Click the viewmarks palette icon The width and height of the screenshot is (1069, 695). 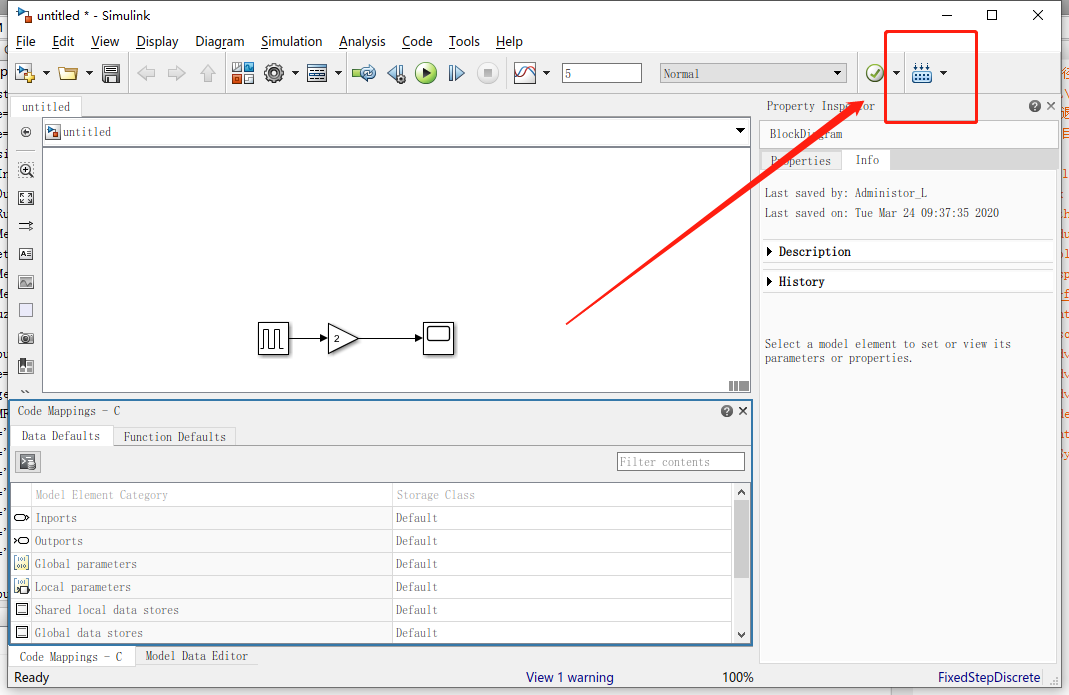pyautogui.click(x=26, y=366)
